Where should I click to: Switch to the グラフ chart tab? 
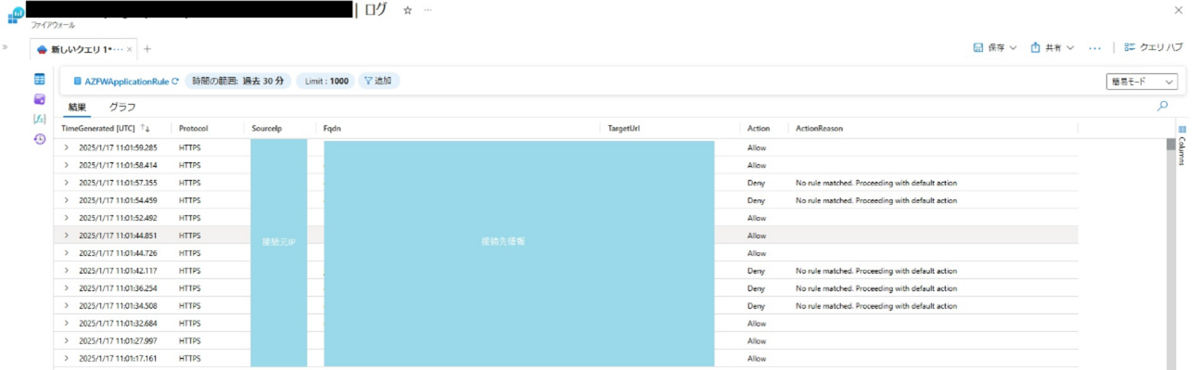coord(122,106)
